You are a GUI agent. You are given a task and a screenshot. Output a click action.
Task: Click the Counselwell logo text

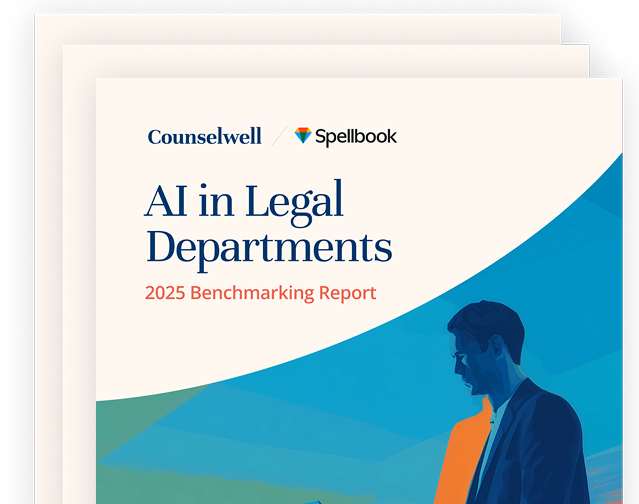205,136
